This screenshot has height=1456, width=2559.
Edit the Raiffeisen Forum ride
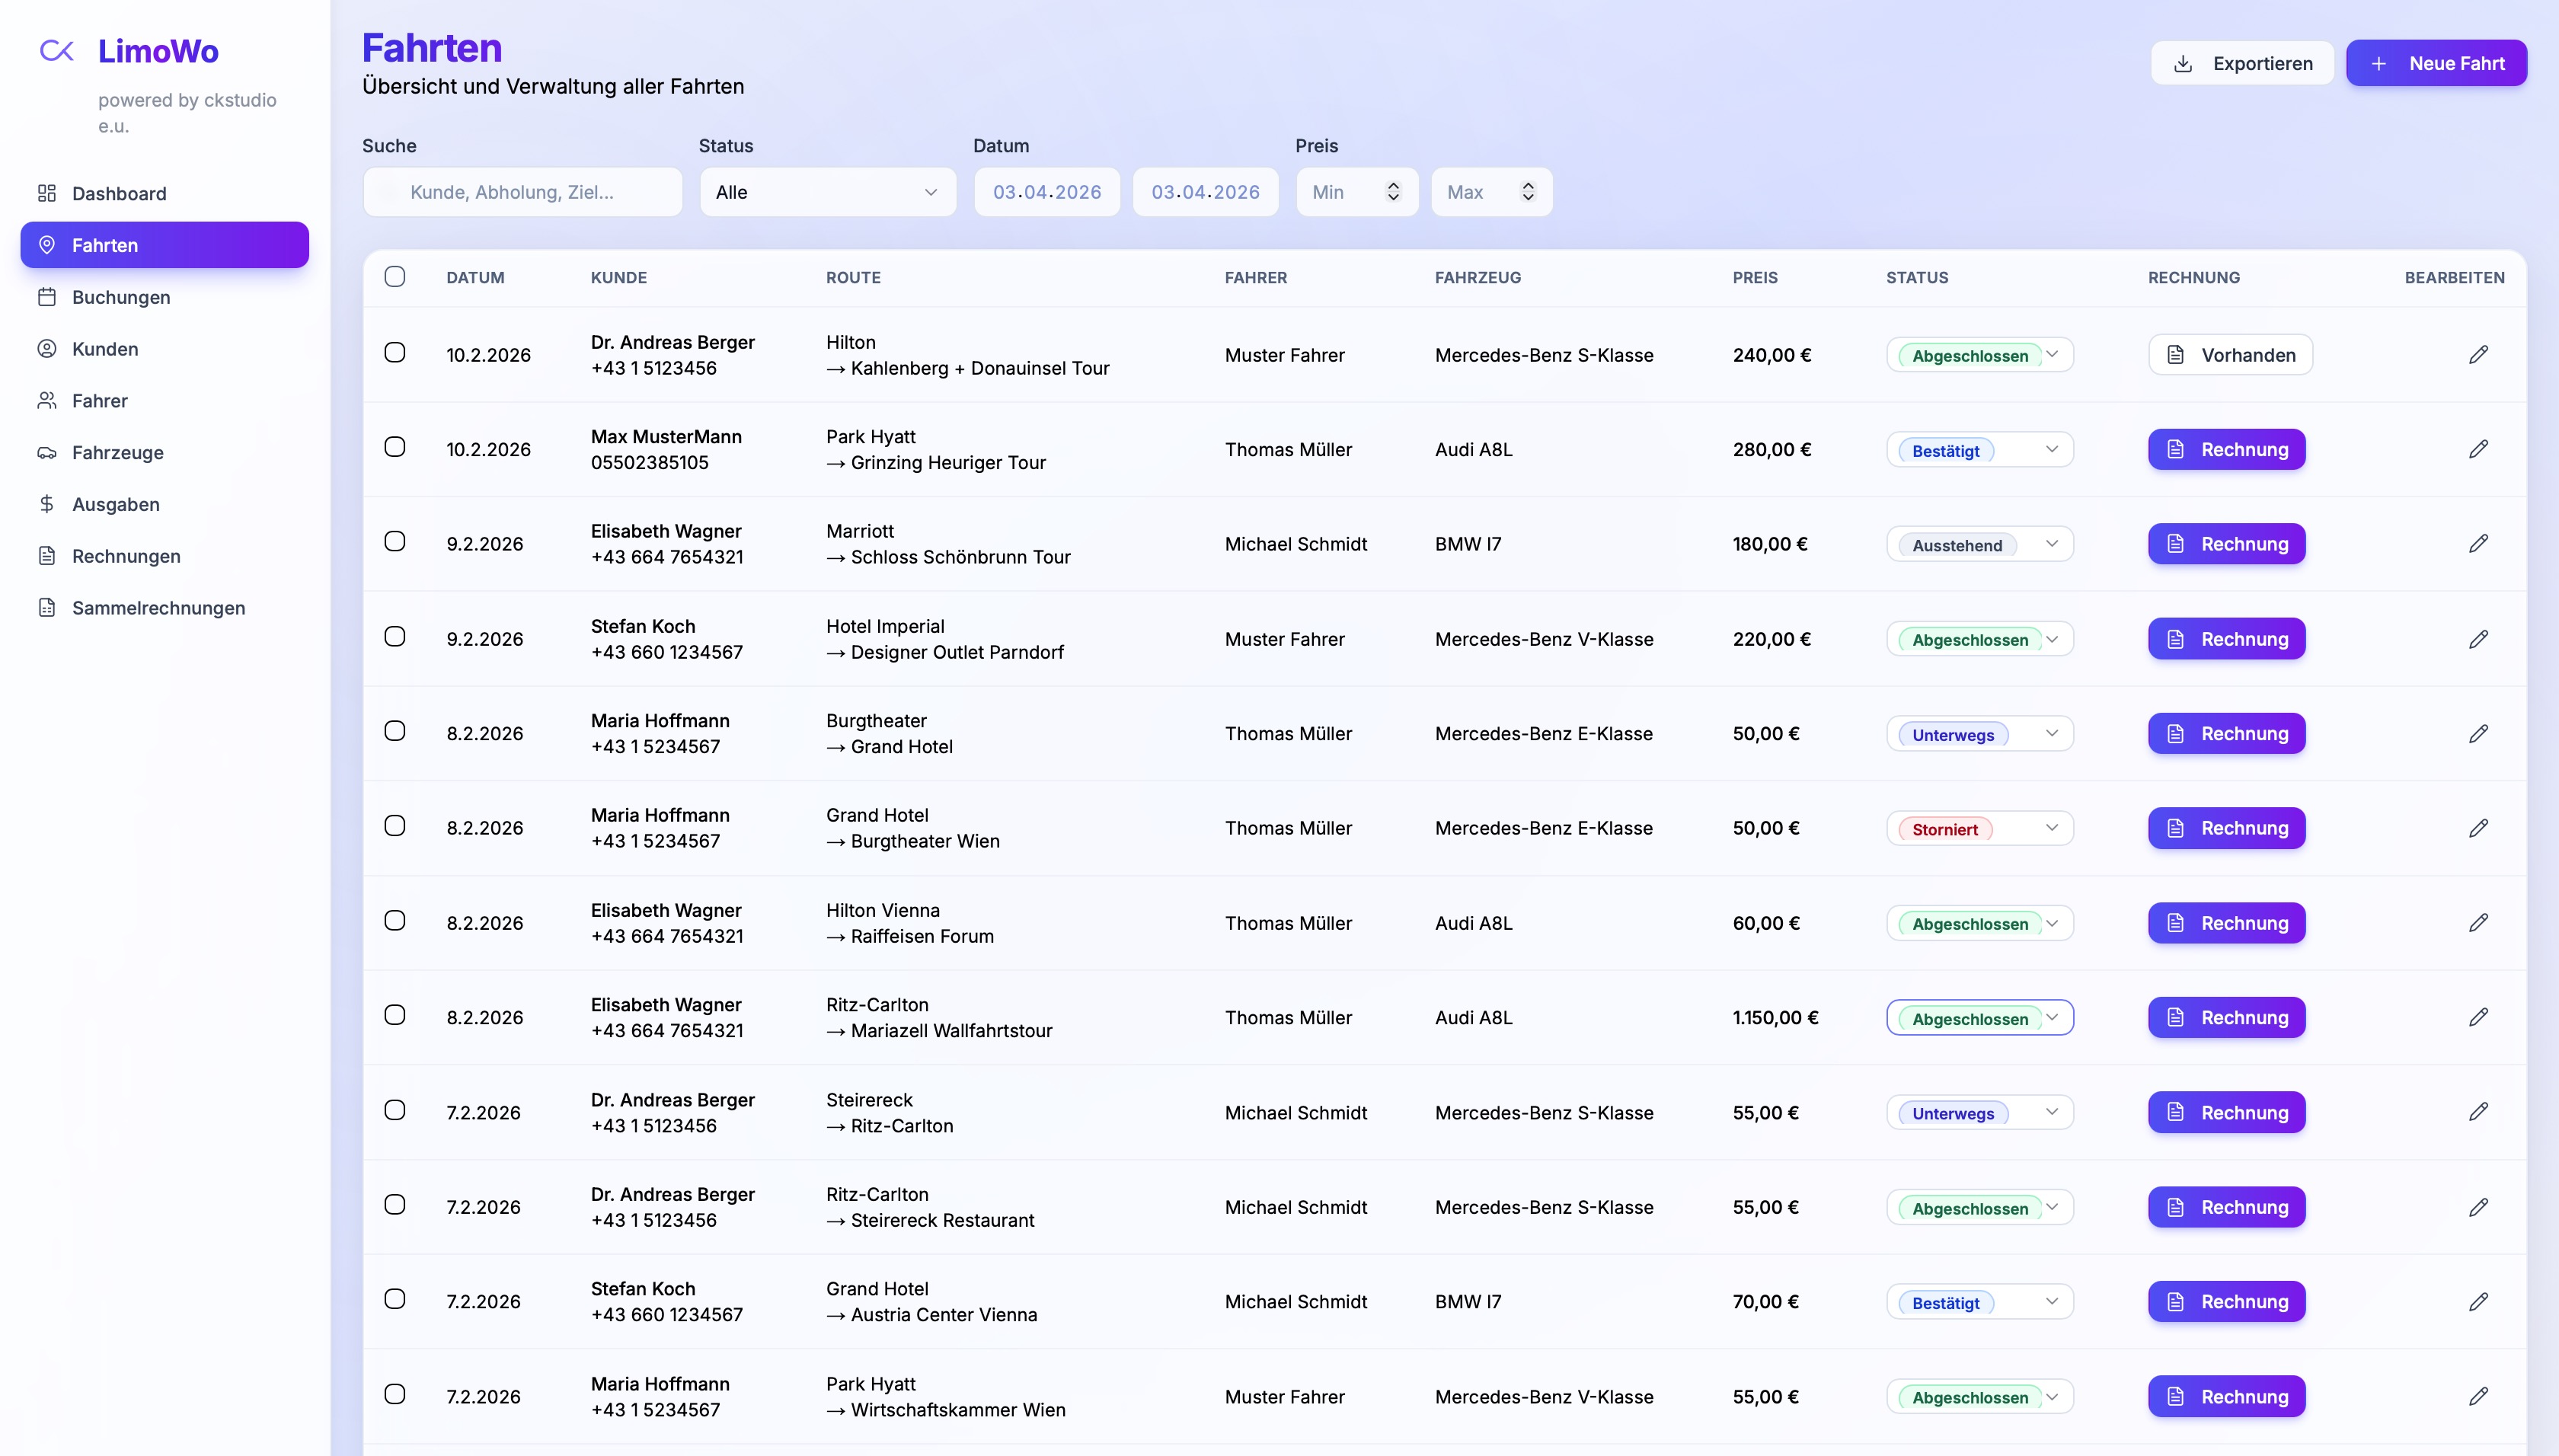point(2478,923)
